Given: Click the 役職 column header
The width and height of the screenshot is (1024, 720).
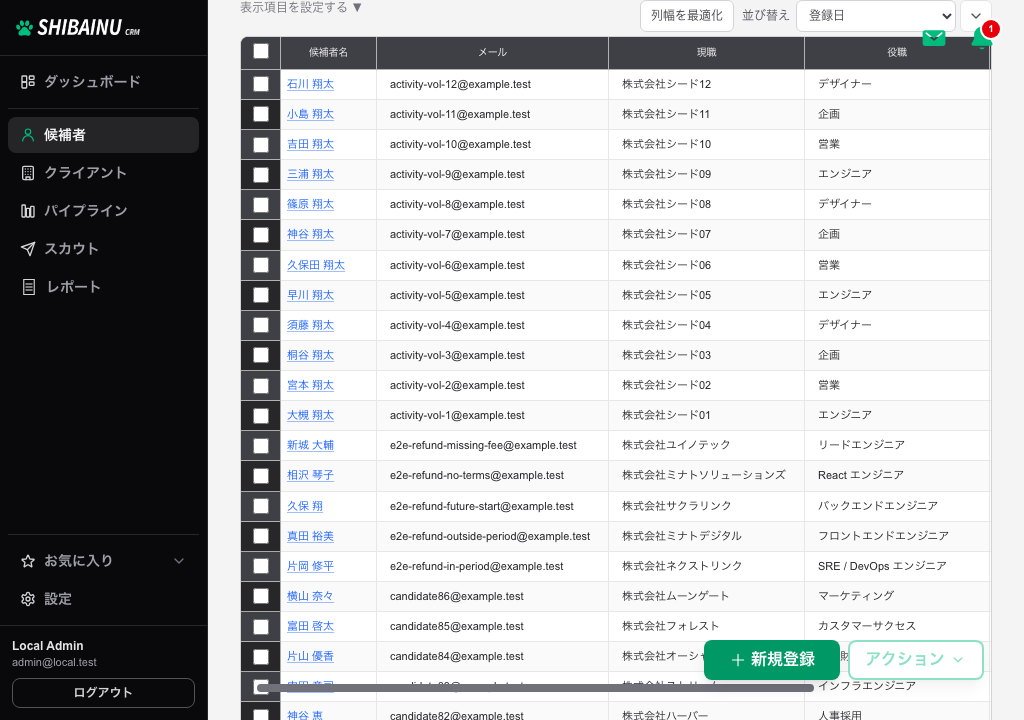Looking at the screenshot, I should point(897,52).
